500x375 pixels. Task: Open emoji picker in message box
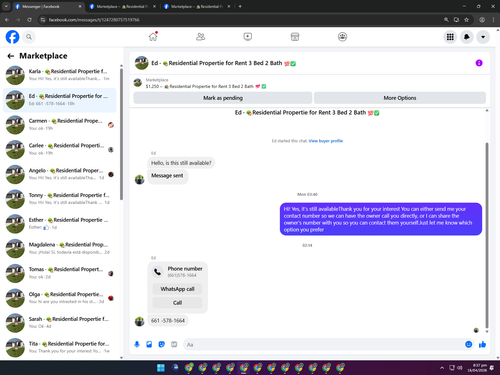(468, 344)
